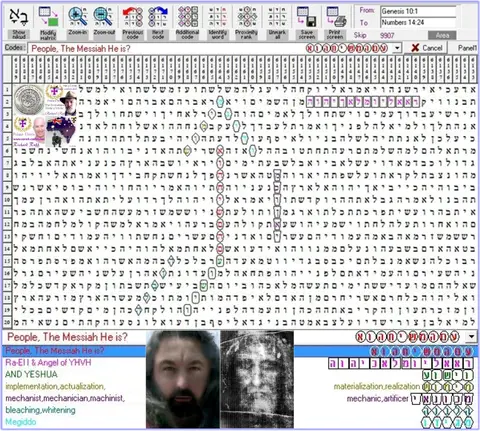
Task: Select the 'Megiddo' code row
Action: coord(21,422)
